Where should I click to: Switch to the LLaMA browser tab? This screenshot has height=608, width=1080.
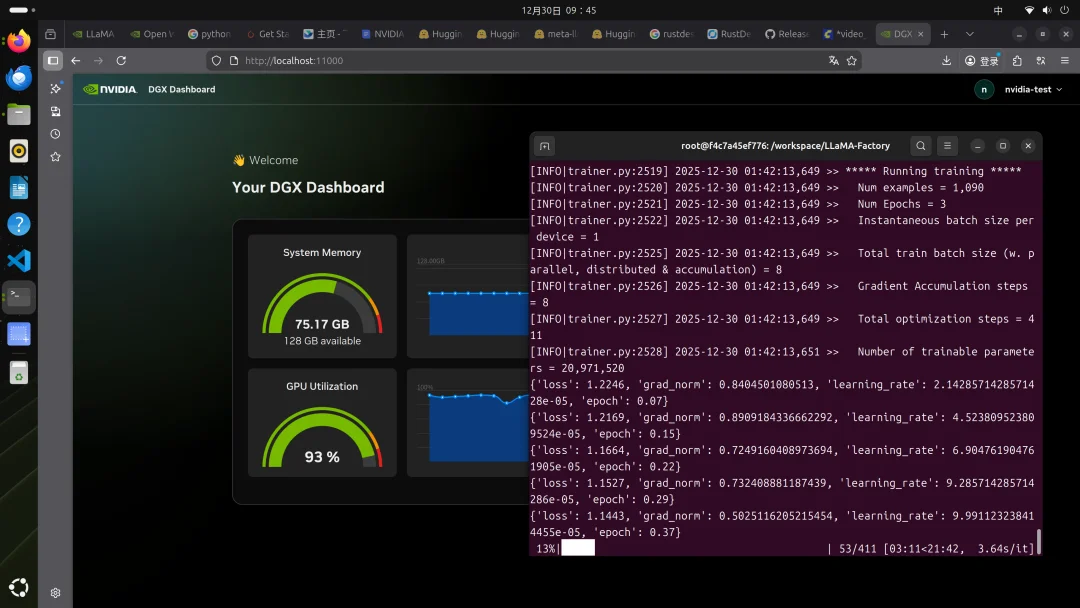(94, 34)
